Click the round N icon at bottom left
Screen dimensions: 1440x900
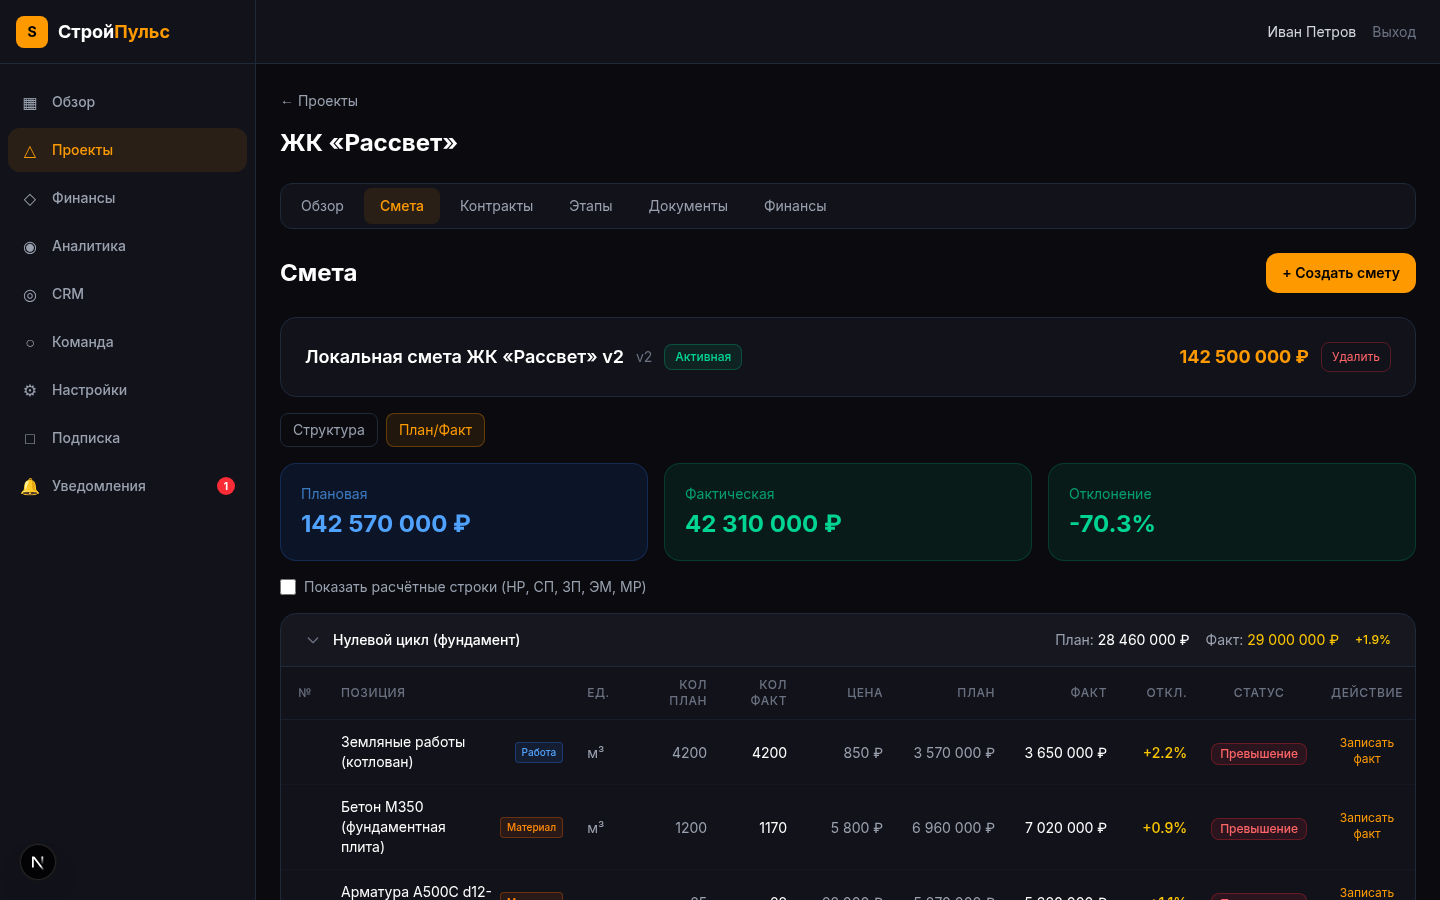click(38, 862)
